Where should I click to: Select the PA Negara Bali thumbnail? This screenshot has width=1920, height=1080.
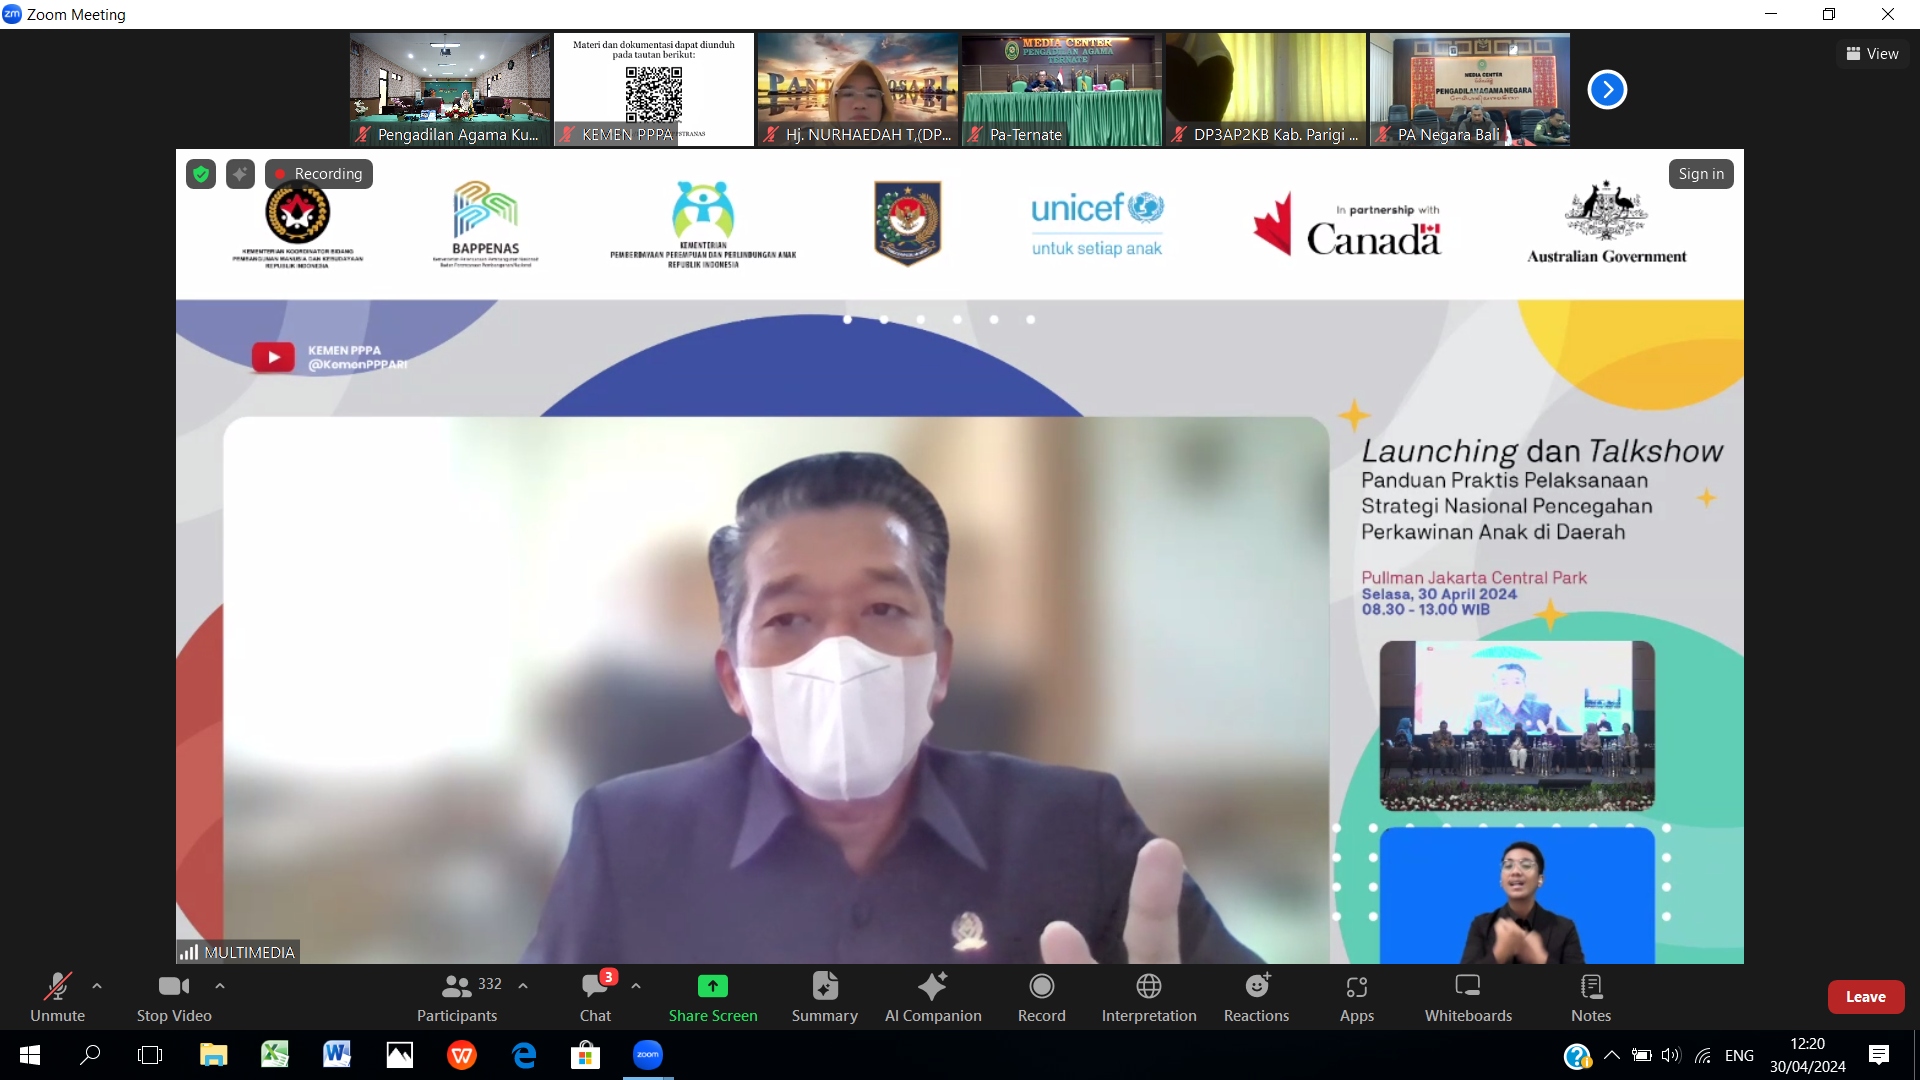(x=1470, y=90)
